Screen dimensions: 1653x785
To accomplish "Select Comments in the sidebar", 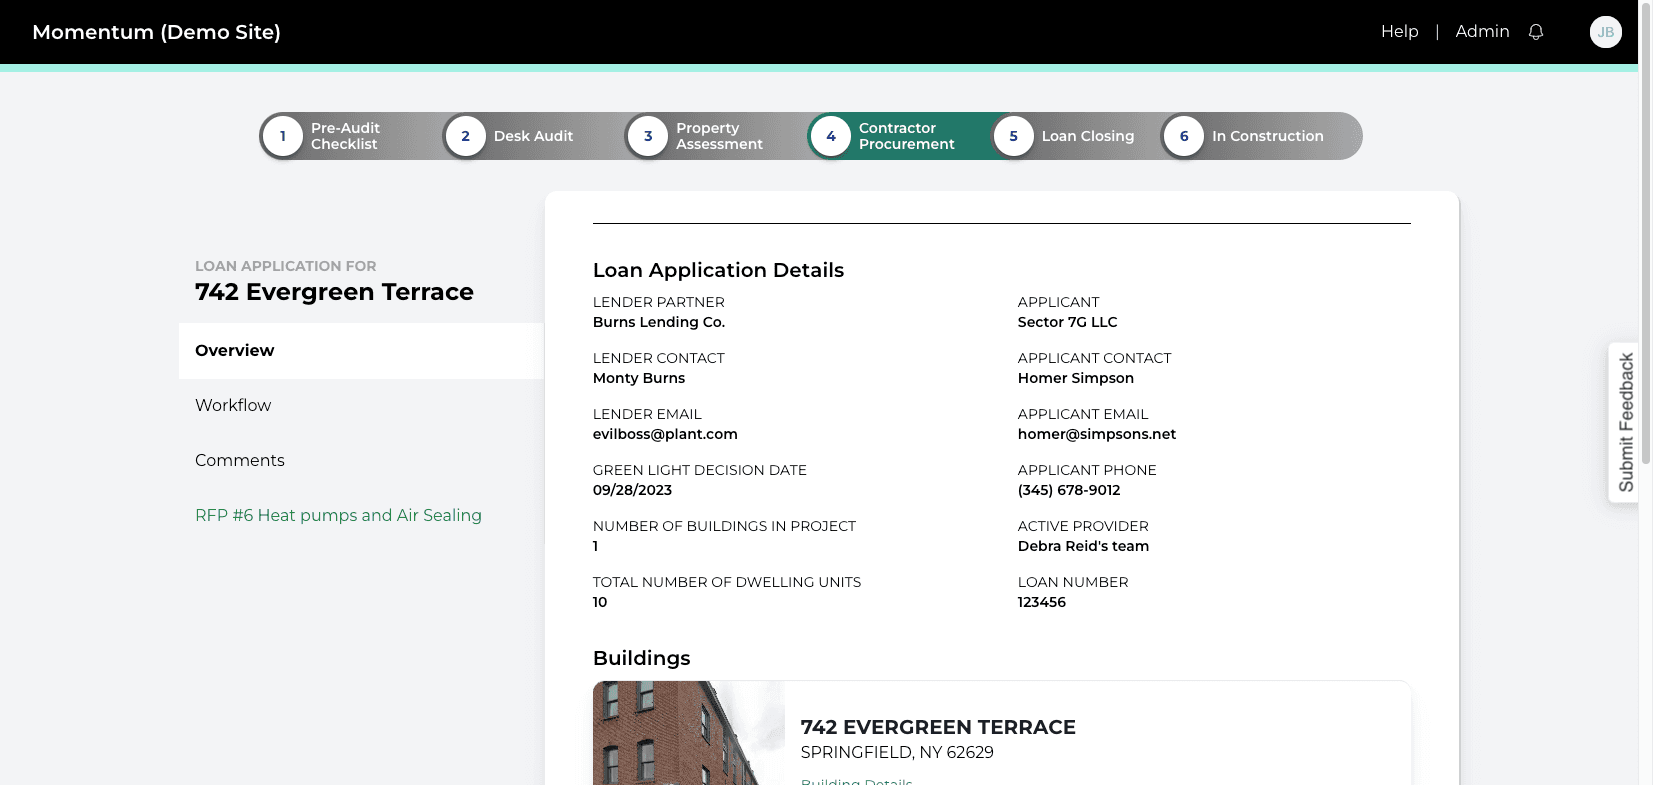I will pos(240,460).
